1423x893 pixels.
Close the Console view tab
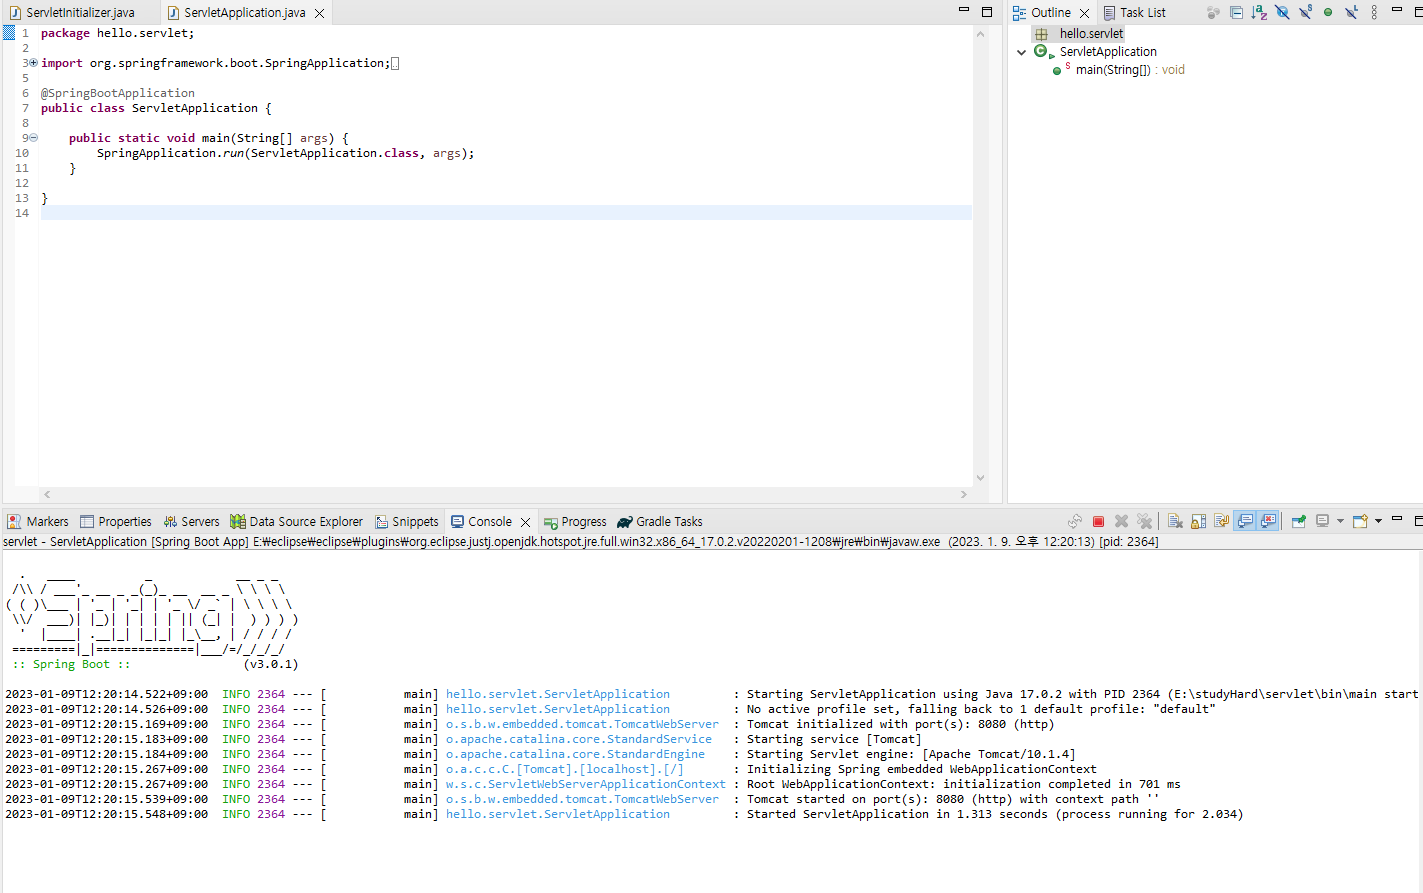point(525,522)
